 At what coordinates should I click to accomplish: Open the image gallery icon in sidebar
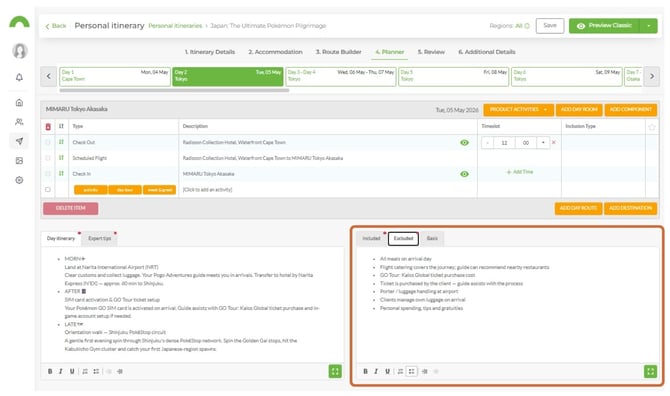click(19, 161)
